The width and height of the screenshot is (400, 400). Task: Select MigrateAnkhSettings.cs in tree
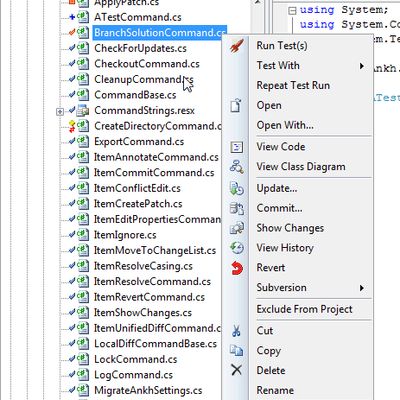148,390
